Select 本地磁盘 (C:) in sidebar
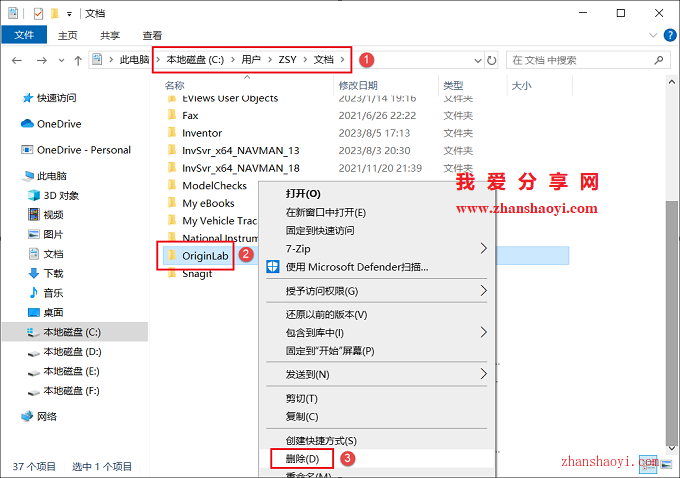The height and width of the screenshot is (478, 680). pyautogui.click(x=72, y=332)
